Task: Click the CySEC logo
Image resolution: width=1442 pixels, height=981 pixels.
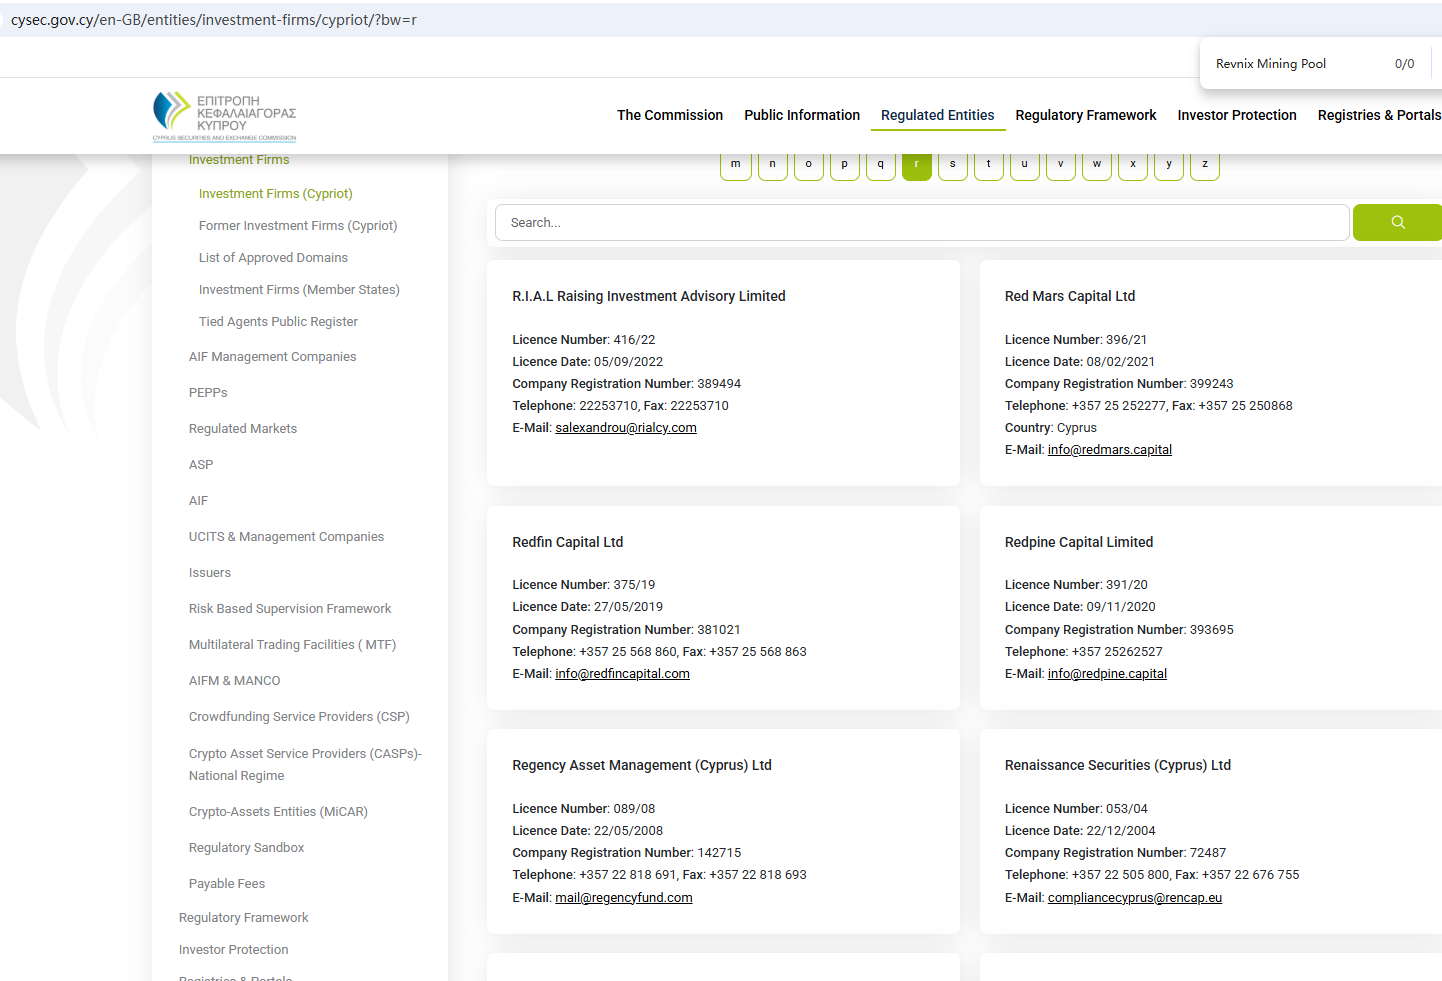Action: pyautogui.click(x=224, y=117)
